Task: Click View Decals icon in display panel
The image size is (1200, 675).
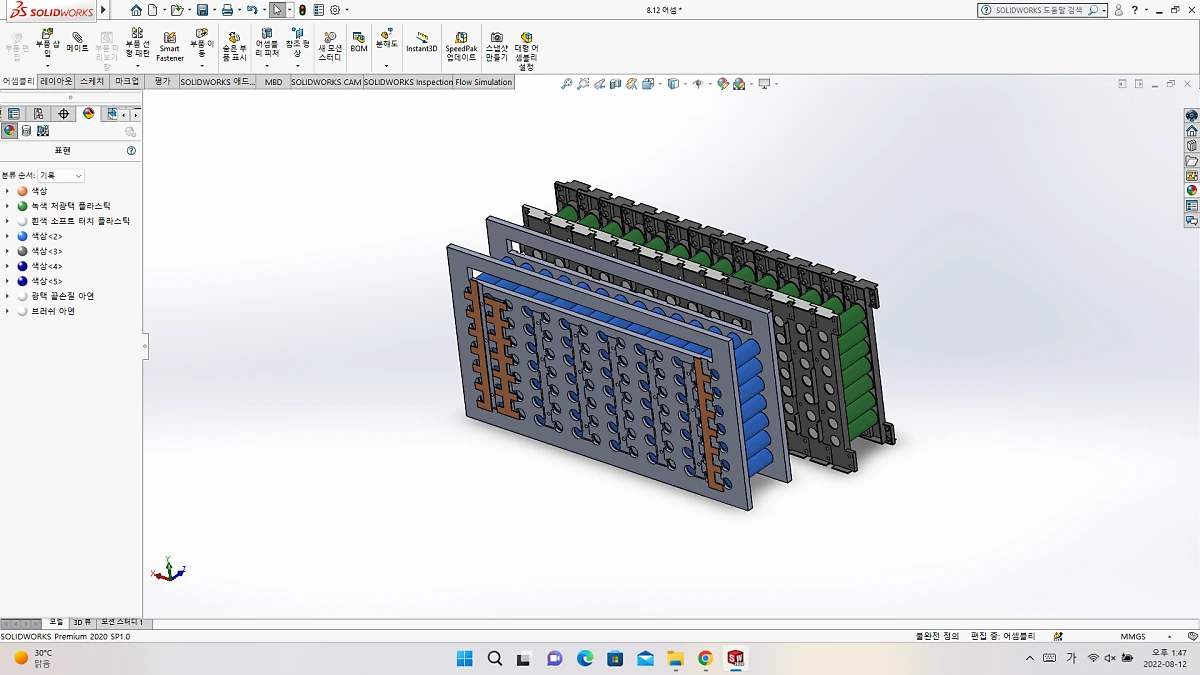Action: click(26, 131)
